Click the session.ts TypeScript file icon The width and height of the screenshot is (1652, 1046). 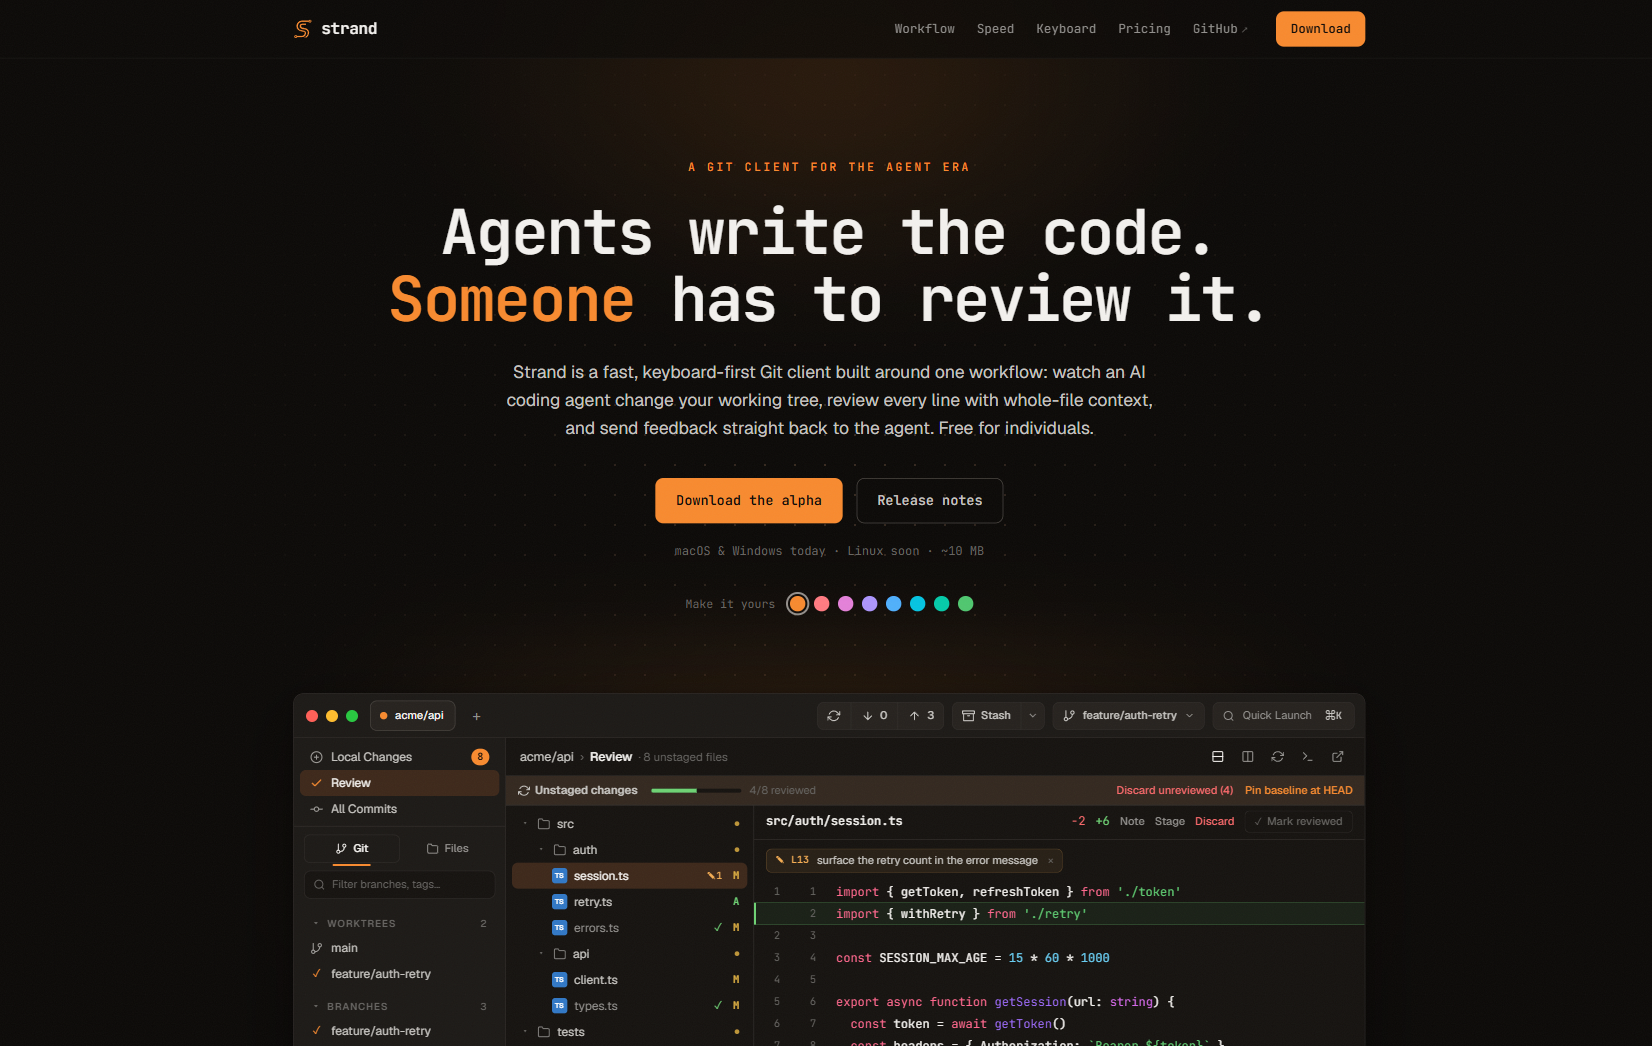point(559,876)
